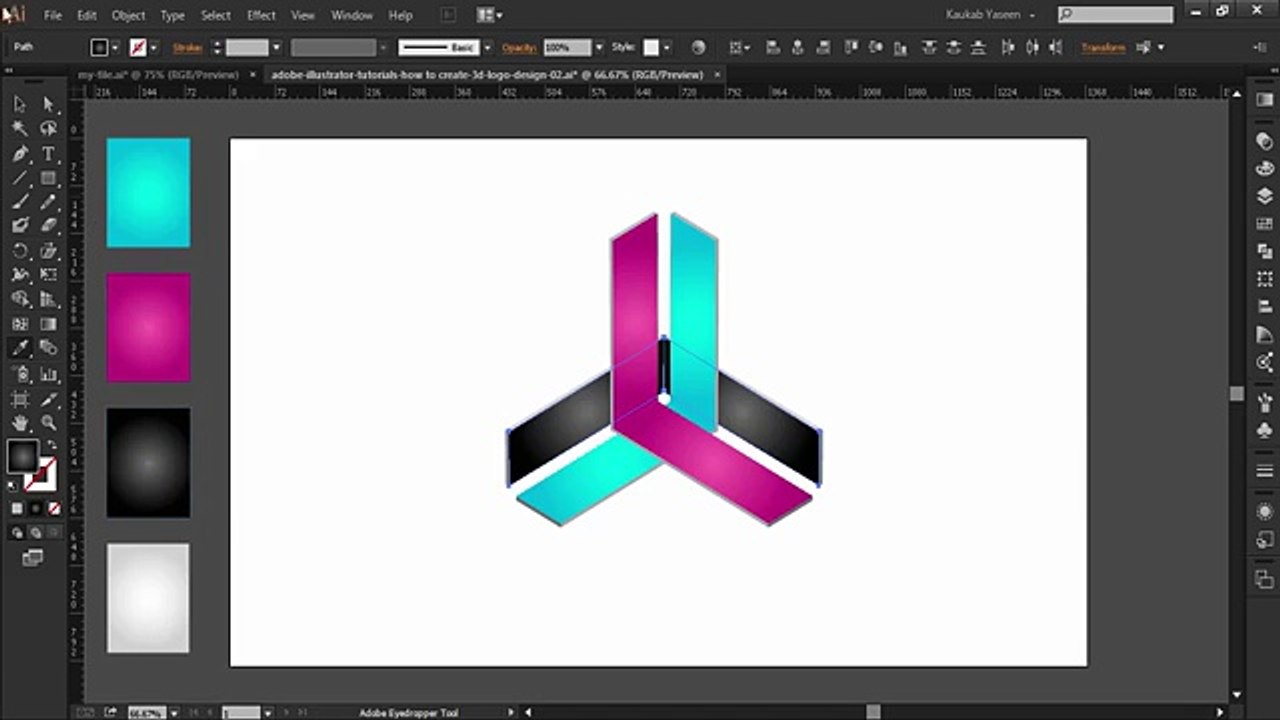Open the Kaukab Yaseen workspace dropdown

990,15
